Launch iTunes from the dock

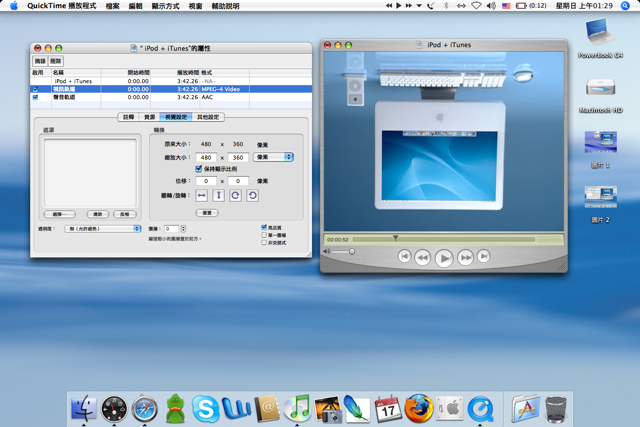pyautogui.click(x=297, y=409)
